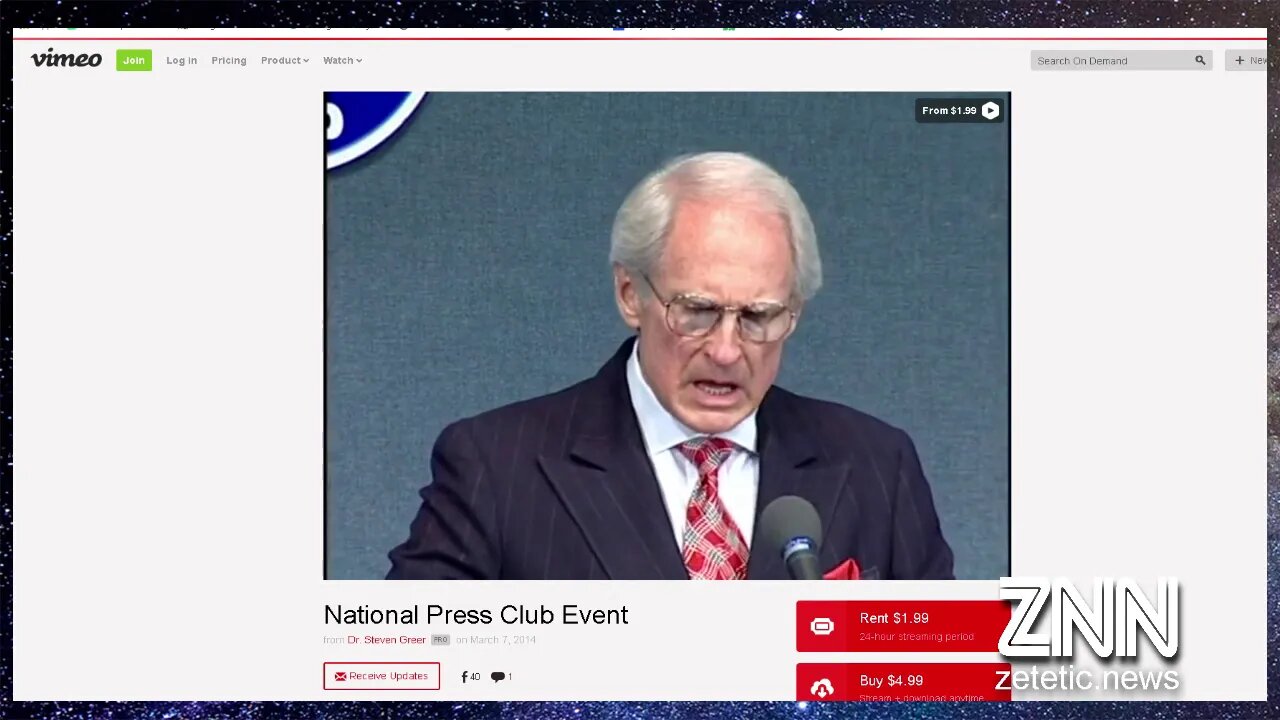Viewport: 1280px width, 720px height.
Task: Go to the Pricing page
Action: 229,60
